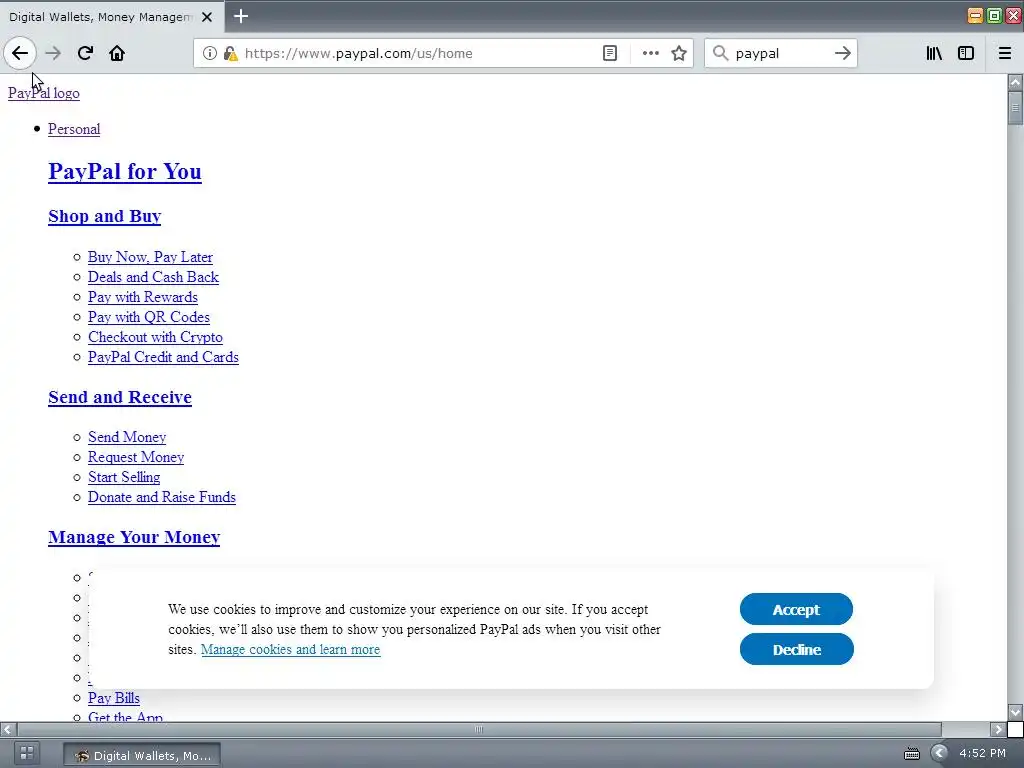Image resolution: width=1024 pixels, height=768 pixels.
Task: Open the Send and Receive section
Action: pyautogui.click(x=120, y=397)
